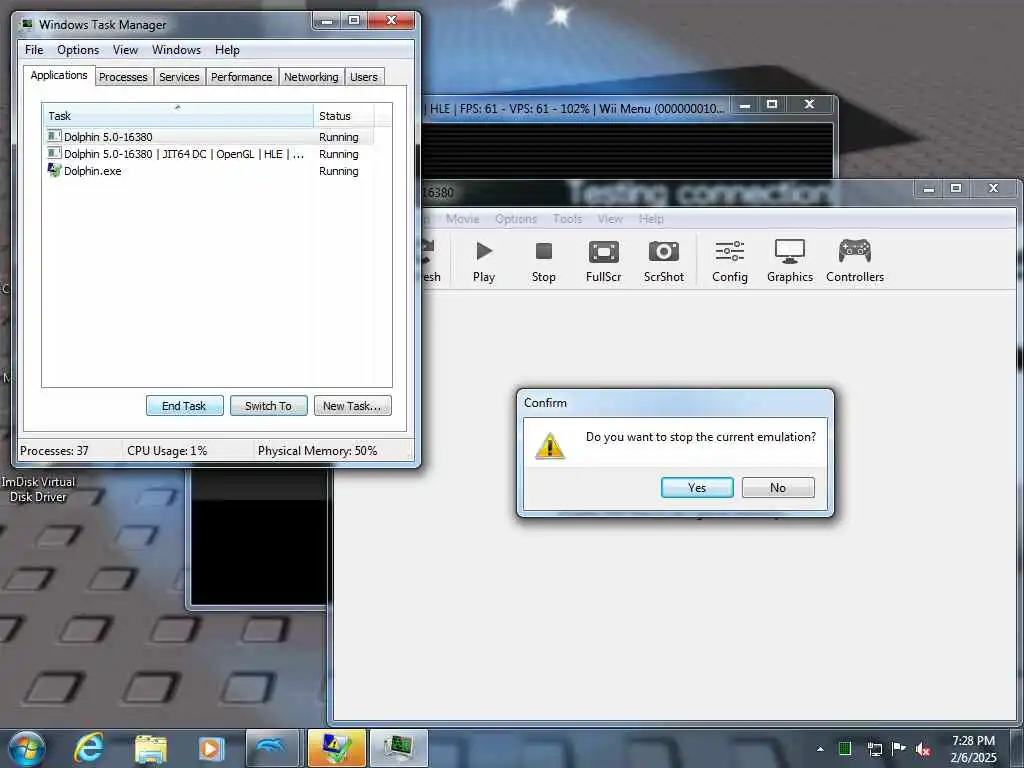Click the green CPU meter tray icon
1024x768 pixels.
[844, 749]
